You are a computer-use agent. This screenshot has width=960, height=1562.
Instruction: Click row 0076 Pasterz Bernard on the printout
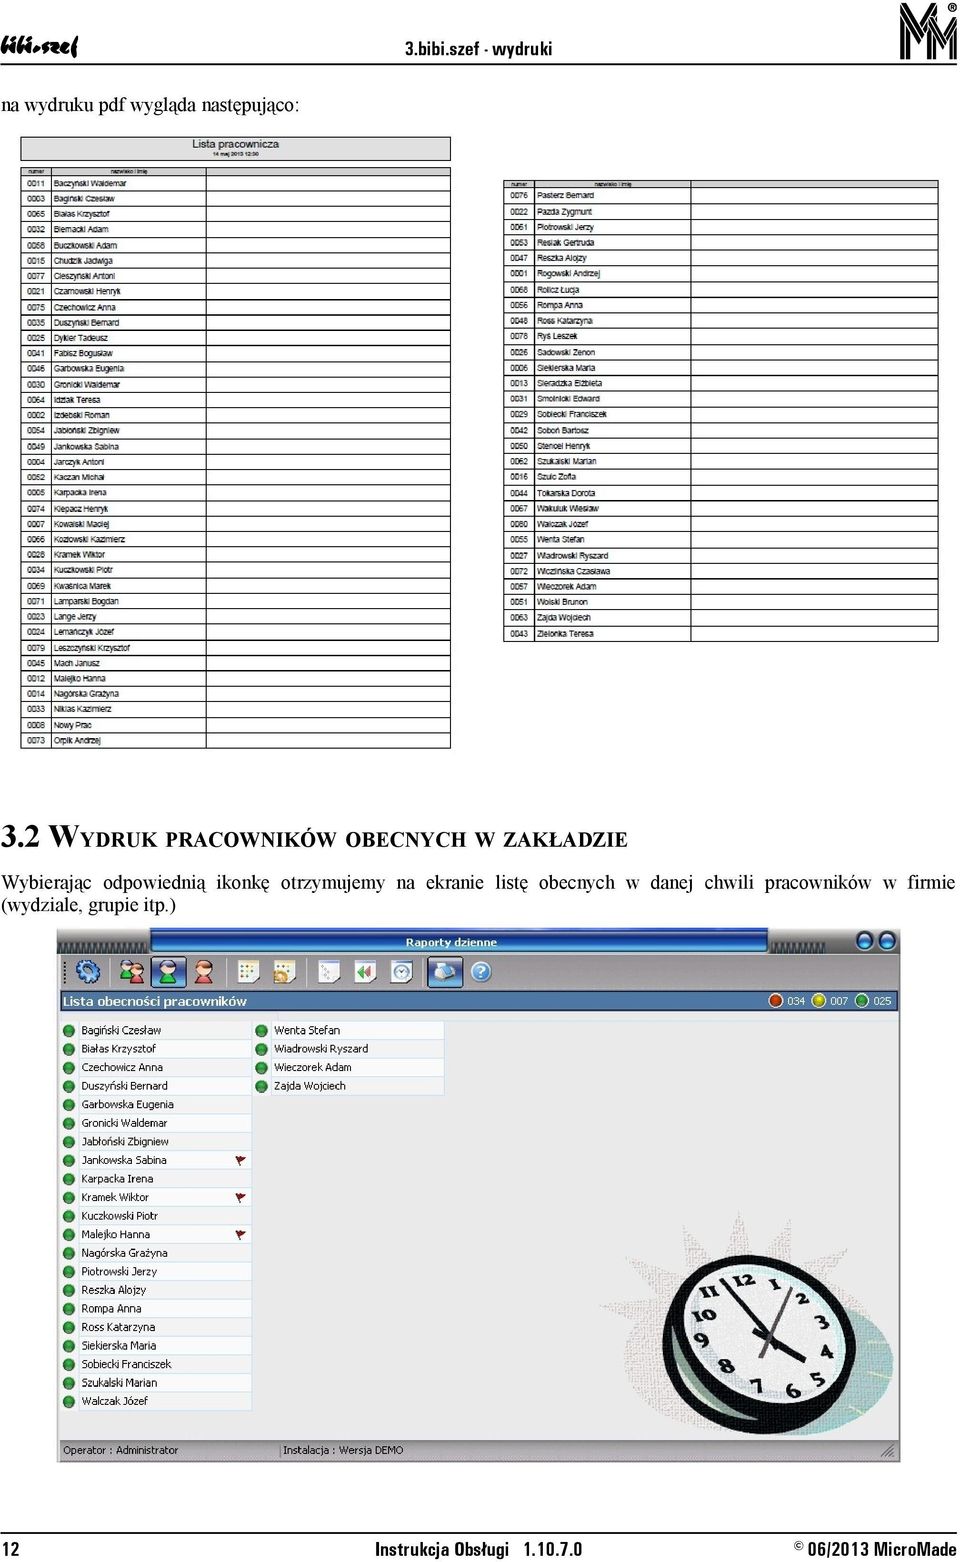click(x=721, y=195)
